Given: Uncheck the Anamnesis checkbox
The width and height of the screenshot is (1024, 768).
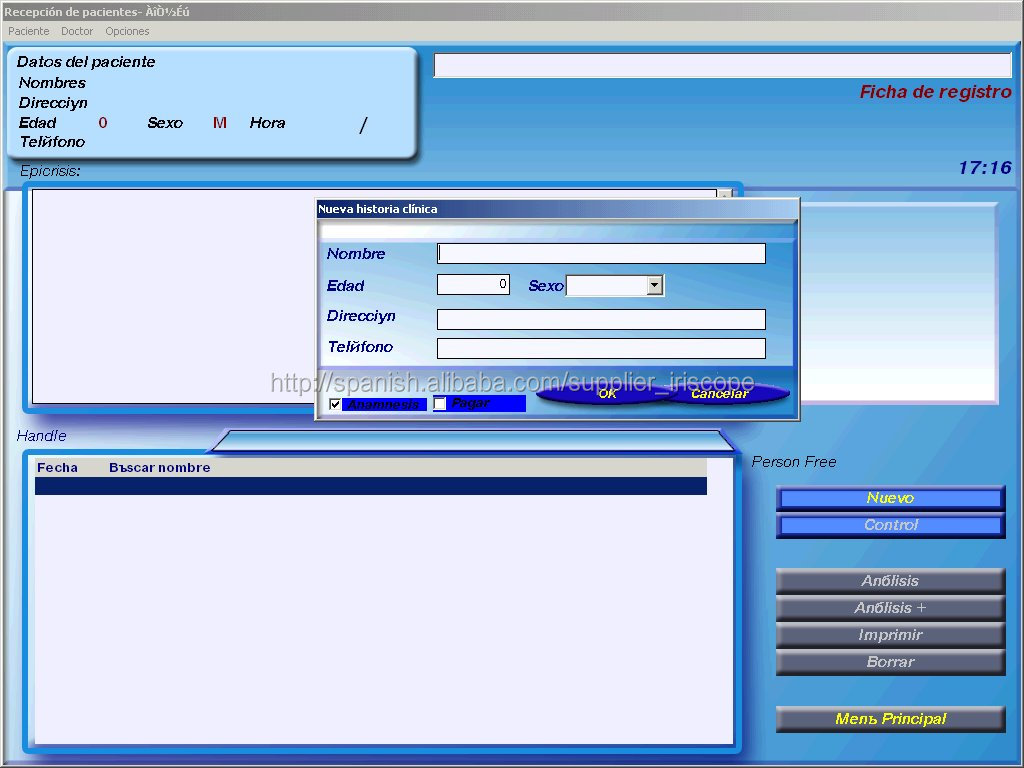Looking at the screenshot, I should [x=335, y=404].
